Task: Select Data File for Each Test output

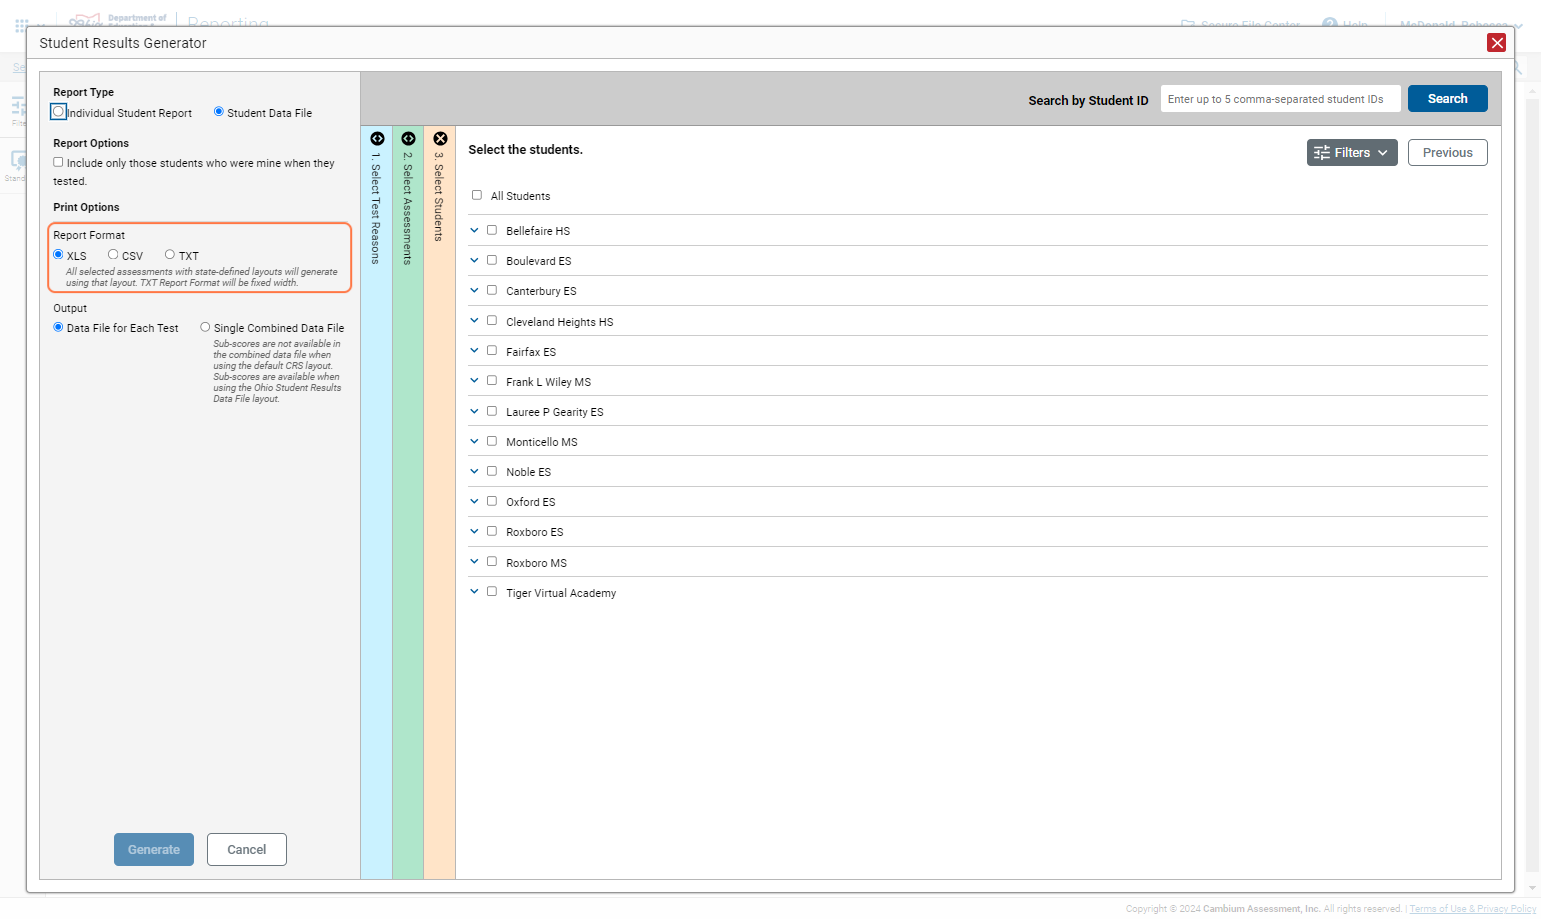Action: (58, 327)
